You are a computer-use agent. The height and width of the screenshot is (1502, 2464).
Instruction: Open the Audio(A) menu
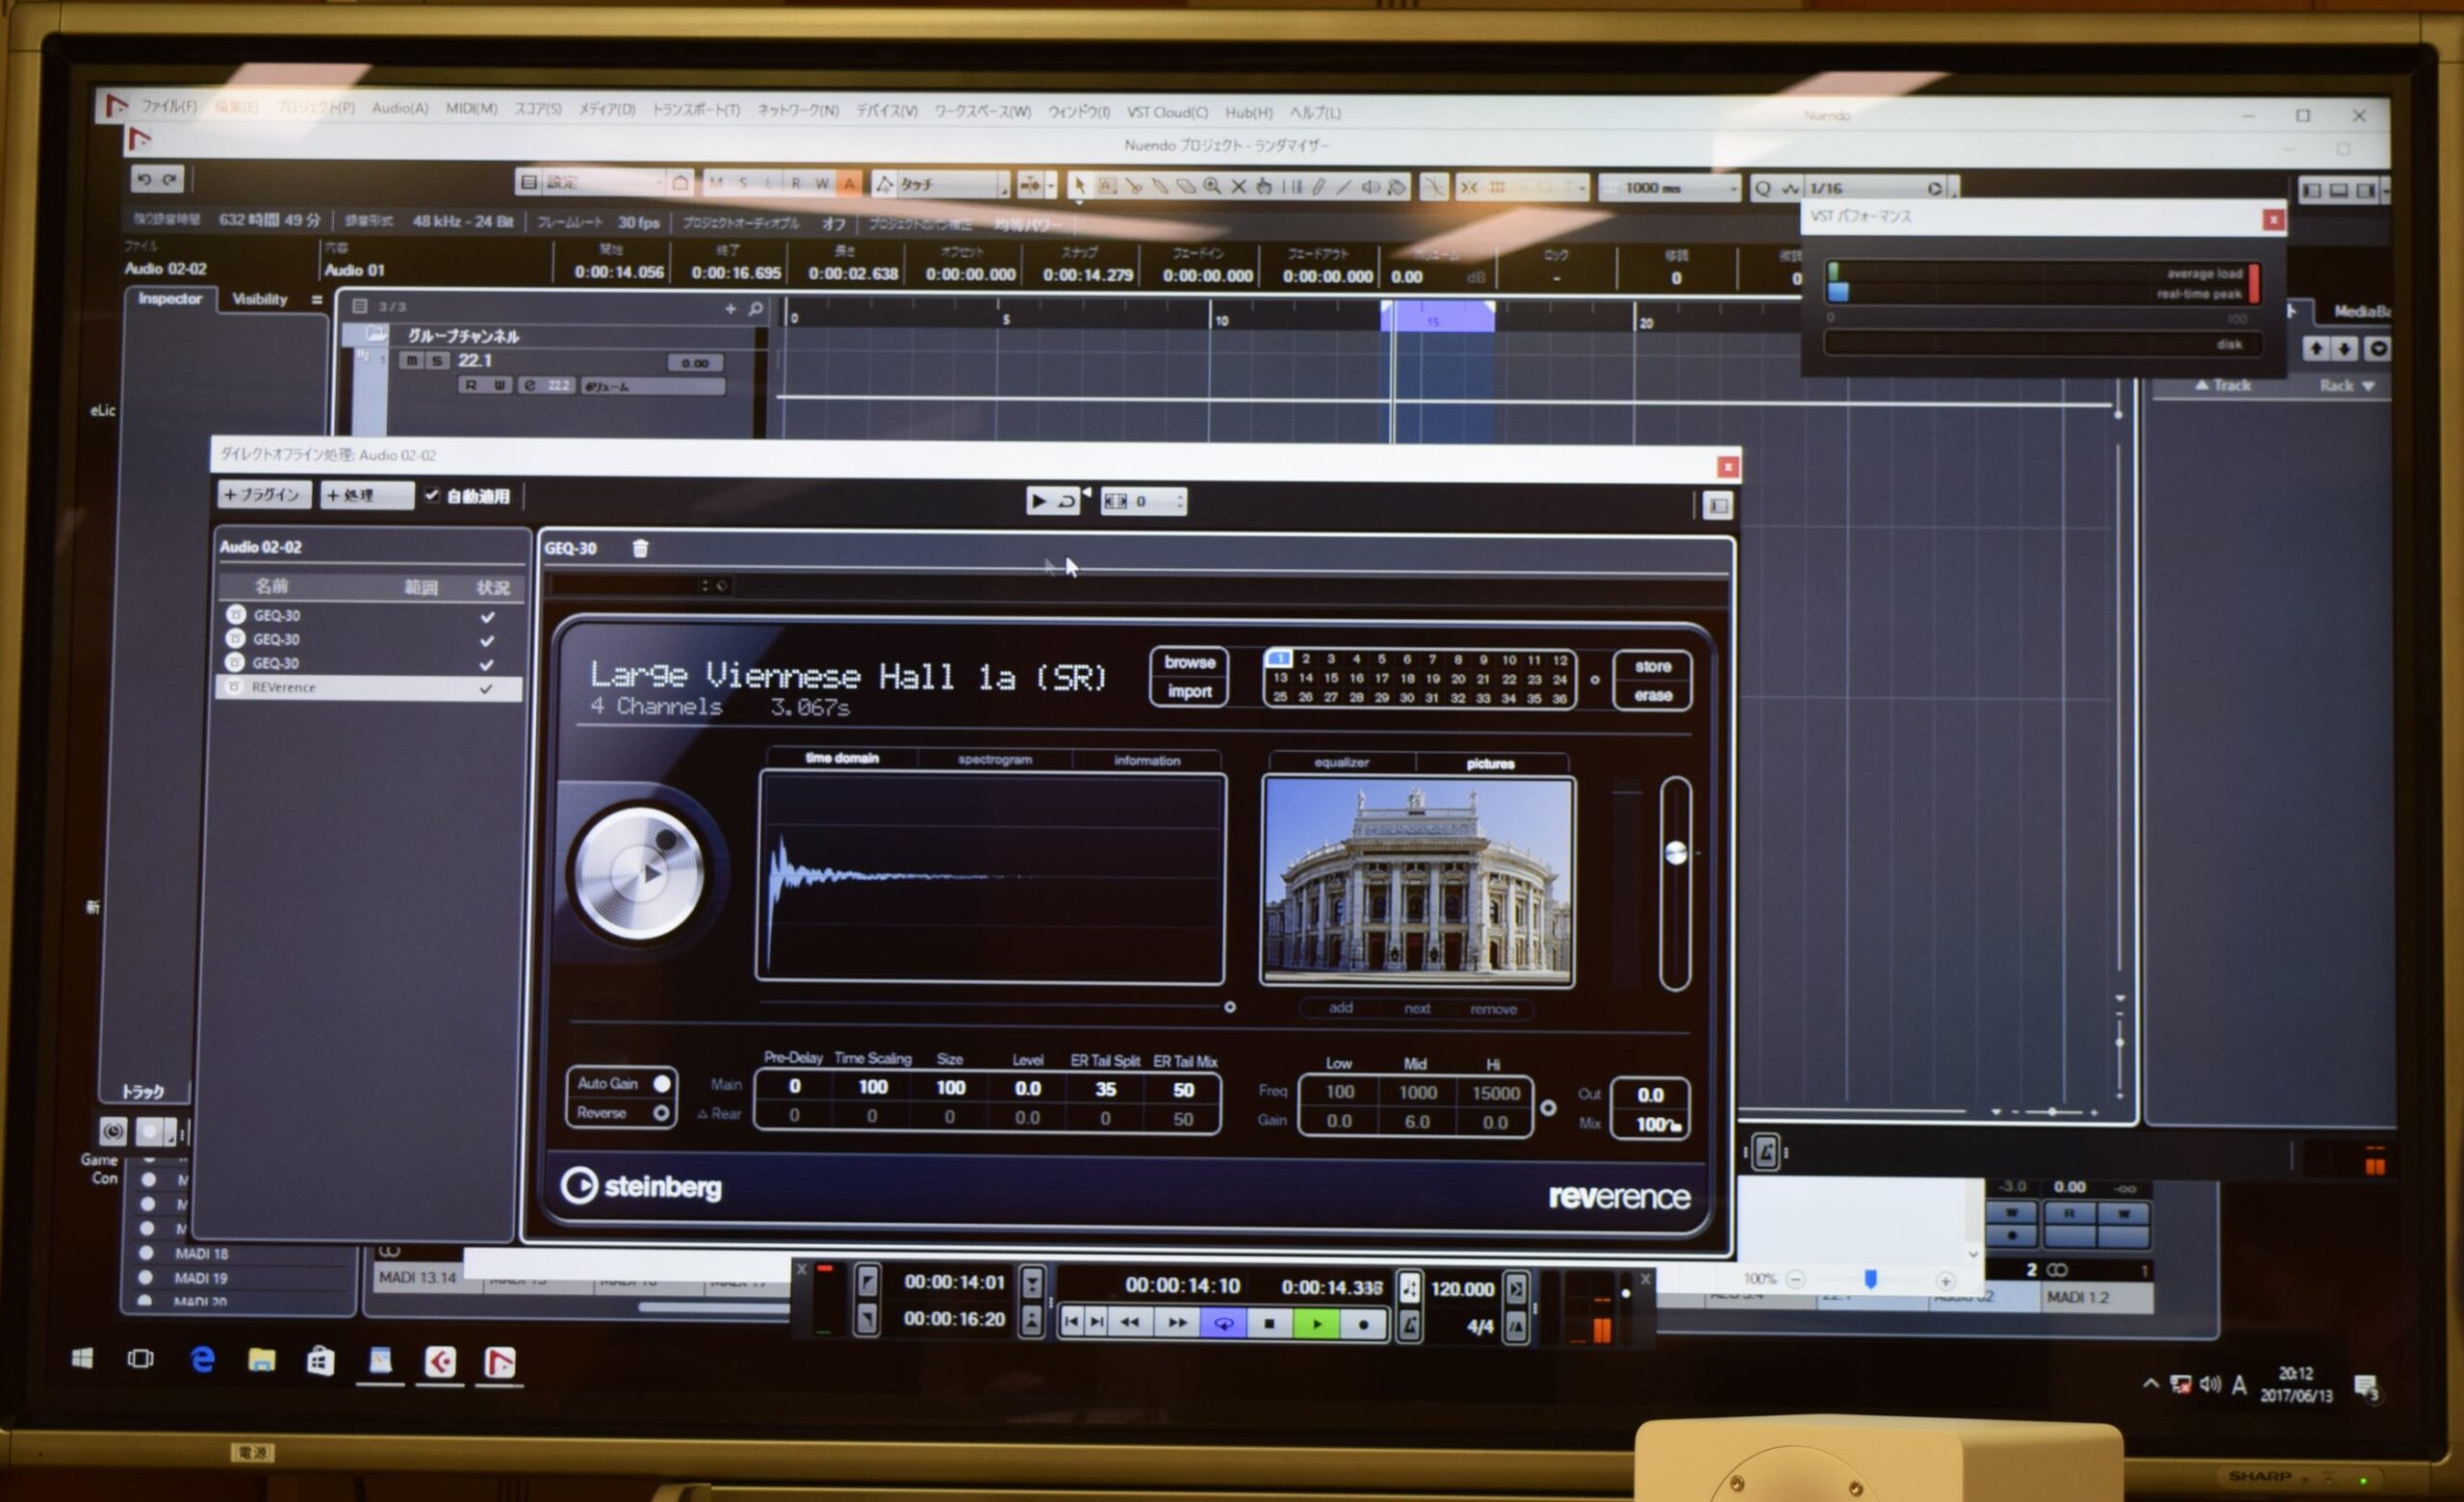pyautogui.click(x=400, y=108)
